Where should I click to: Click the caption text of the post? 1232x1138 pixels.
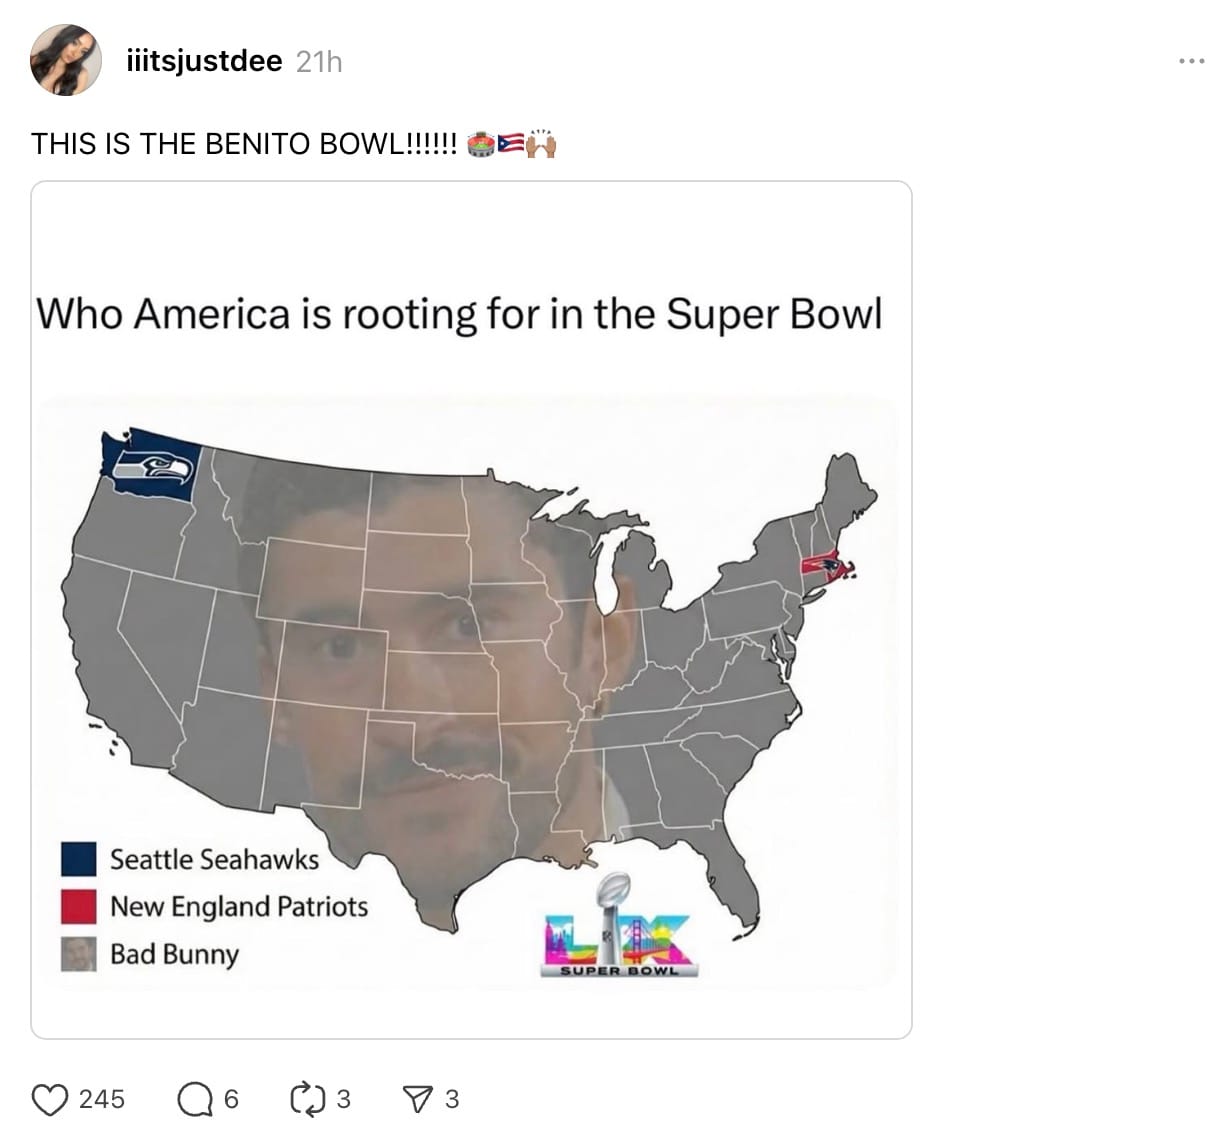click(x=250, y=142)
